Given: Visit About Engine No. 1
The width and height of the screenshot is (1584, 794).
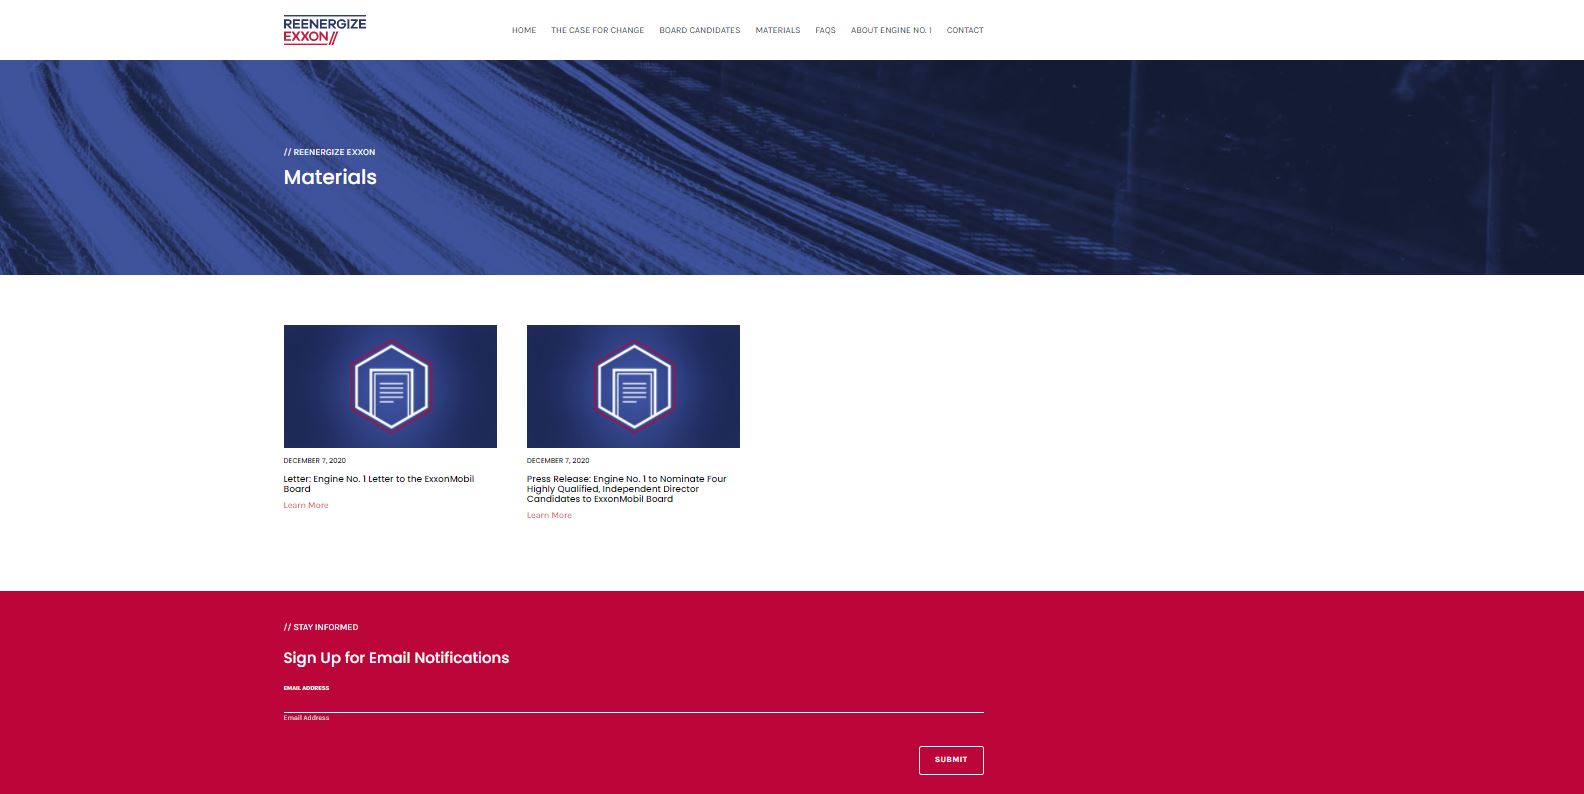Looking at the screenshot, I should click(x=891, y=30).
